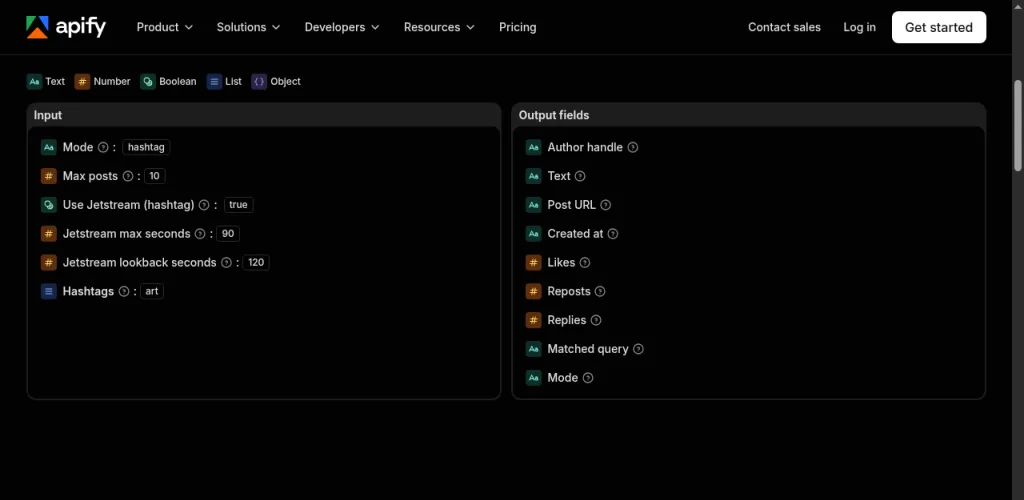Click the help icon next to Replies
This screenshot has width=1024, height=500.
[x=596, y=320]
